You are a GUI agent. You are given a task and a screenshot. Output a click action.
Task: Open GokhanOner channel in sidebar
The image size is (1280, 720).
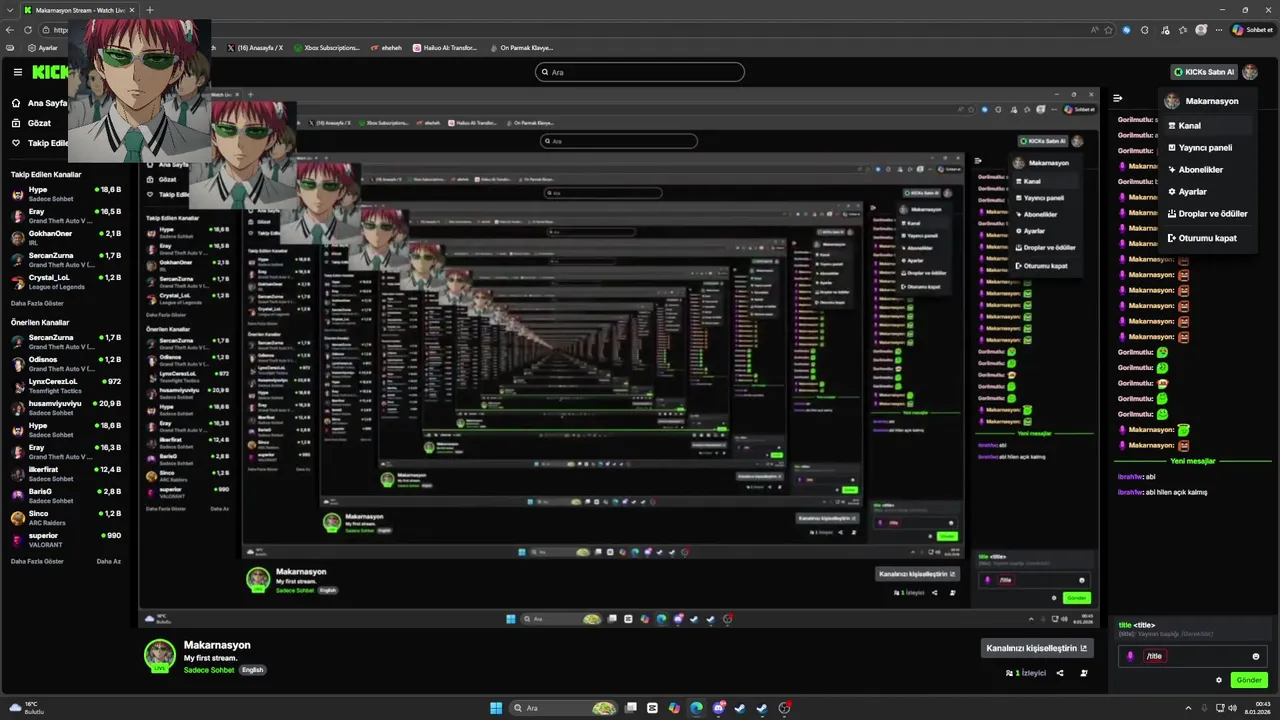point(66,238)
